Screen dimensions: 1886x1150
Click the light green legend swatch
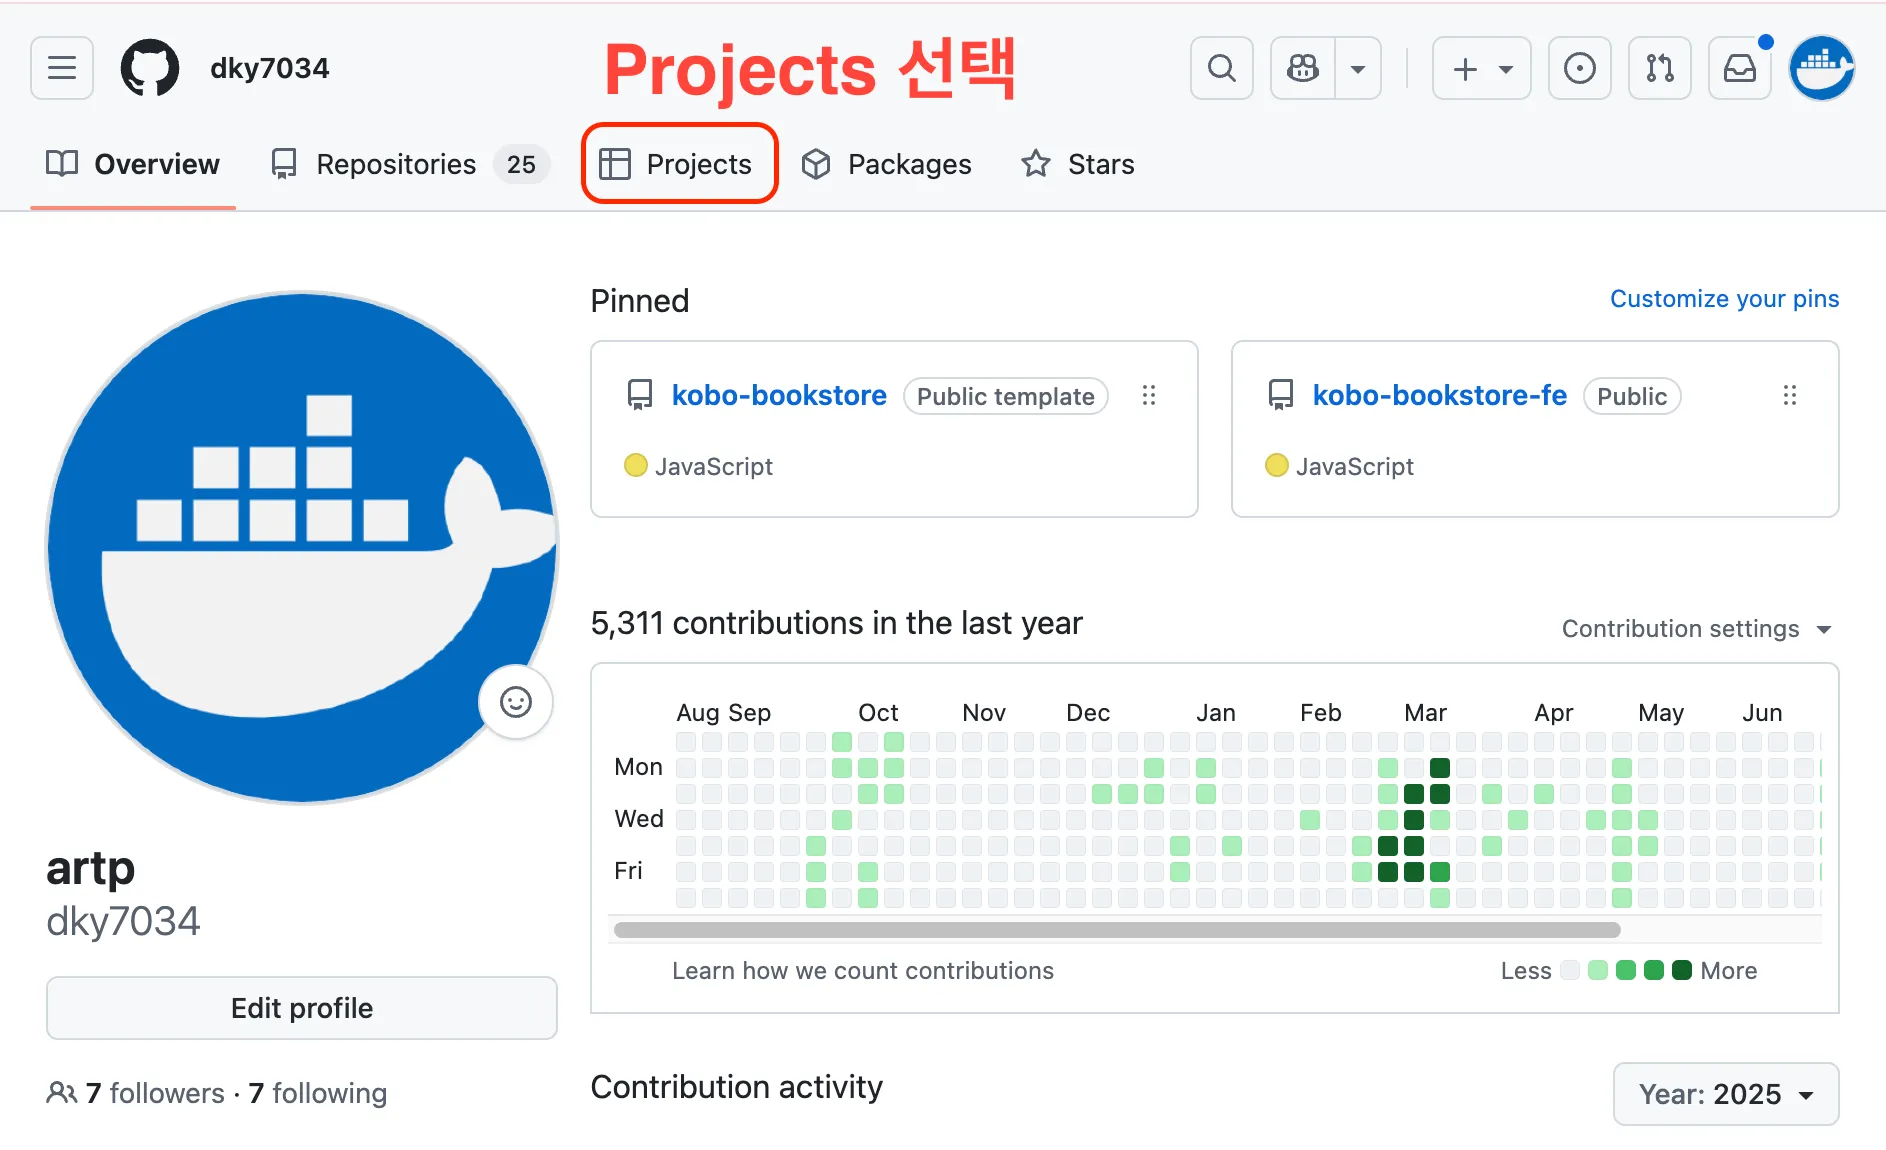[x=1598, y=970]
